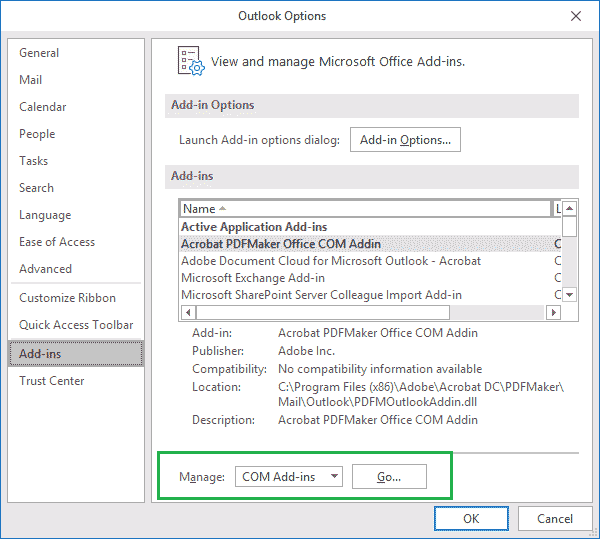Open Trust Center category
The width and height of the screenshot is (600, 539).
tap(76, 381)
